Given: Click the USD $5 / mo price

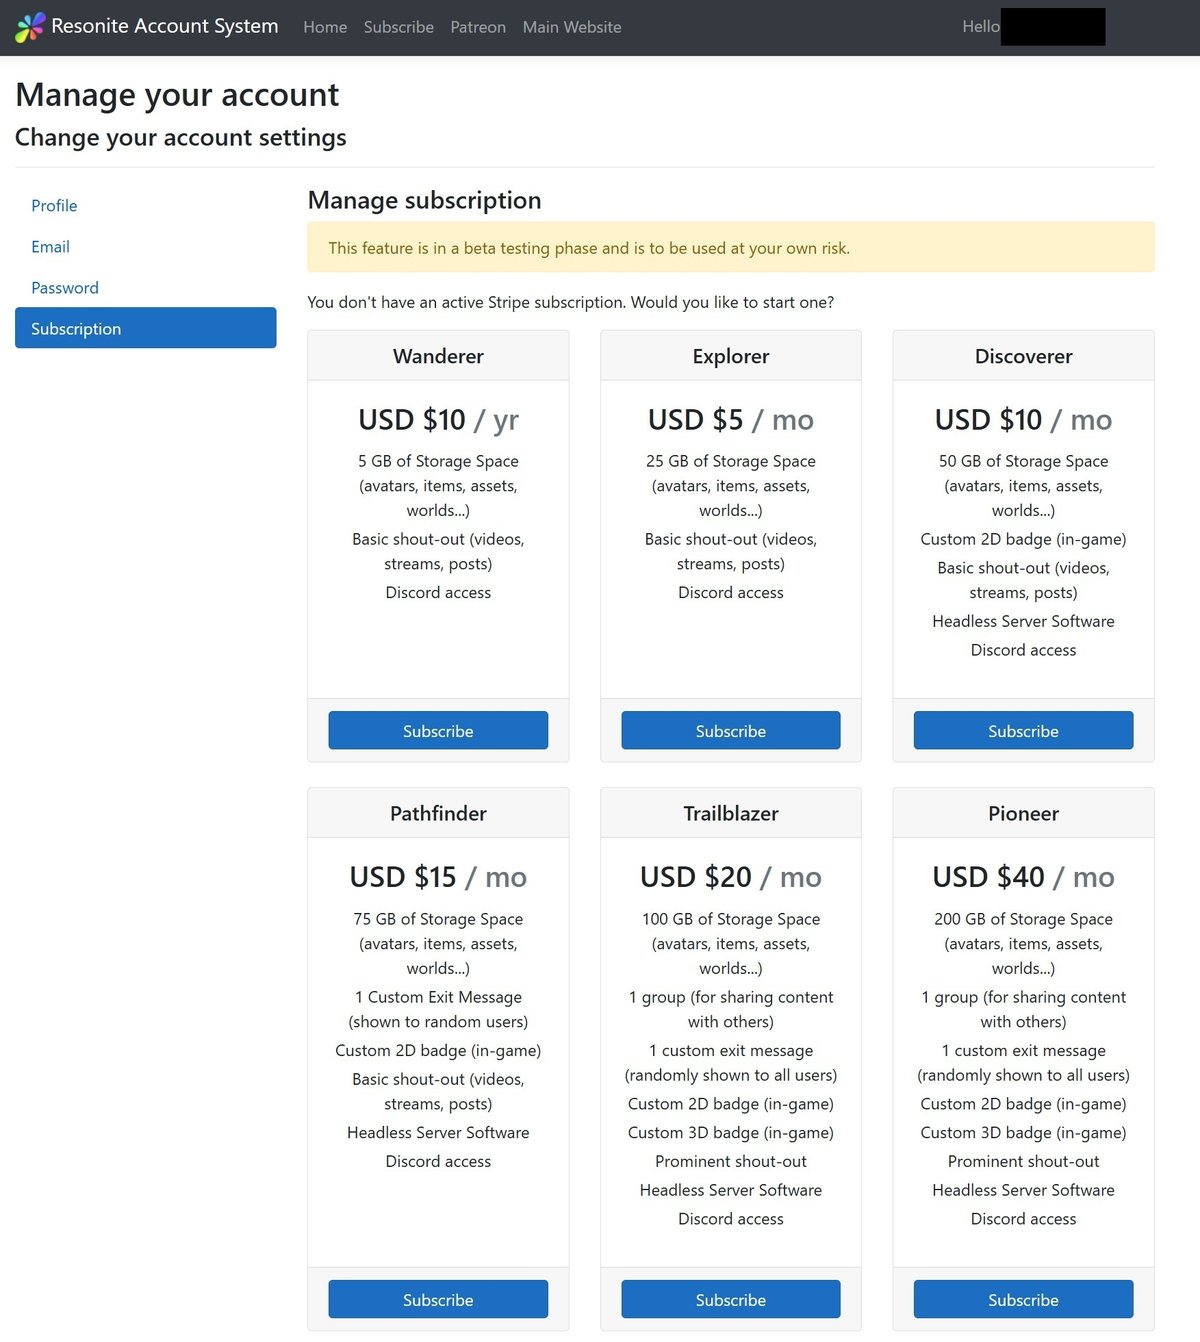Looking at the screenshot, I should [x=731, y=420].
